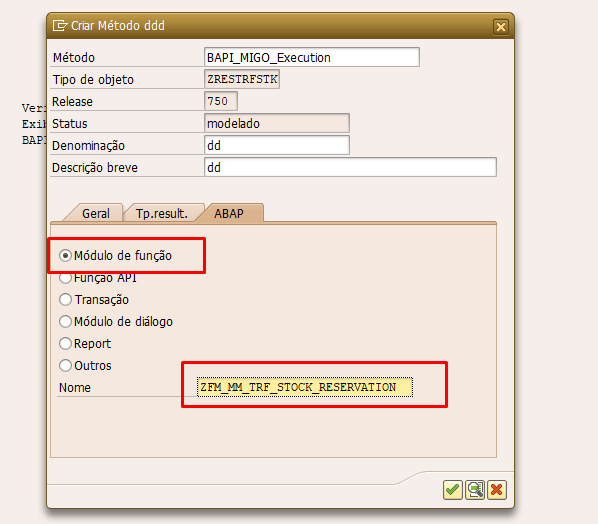
Task: Click the Nome label
Action: point(75,387)
